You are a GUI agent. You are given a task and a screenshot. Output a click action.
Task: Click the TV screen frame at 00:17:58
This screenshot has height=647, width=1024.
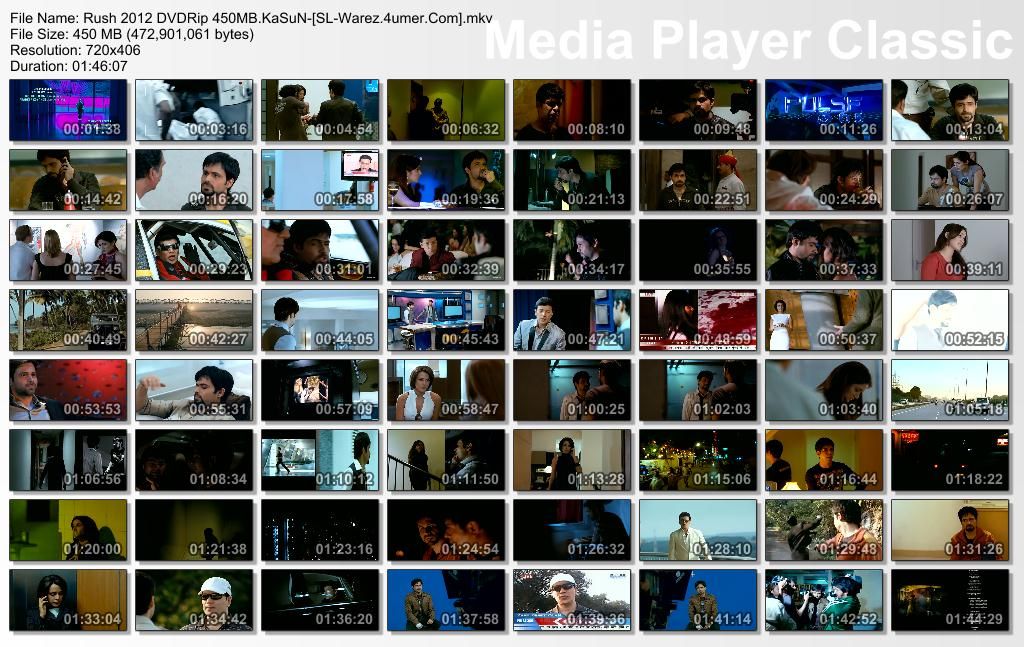pyautogui.click(x=320, y=180)
